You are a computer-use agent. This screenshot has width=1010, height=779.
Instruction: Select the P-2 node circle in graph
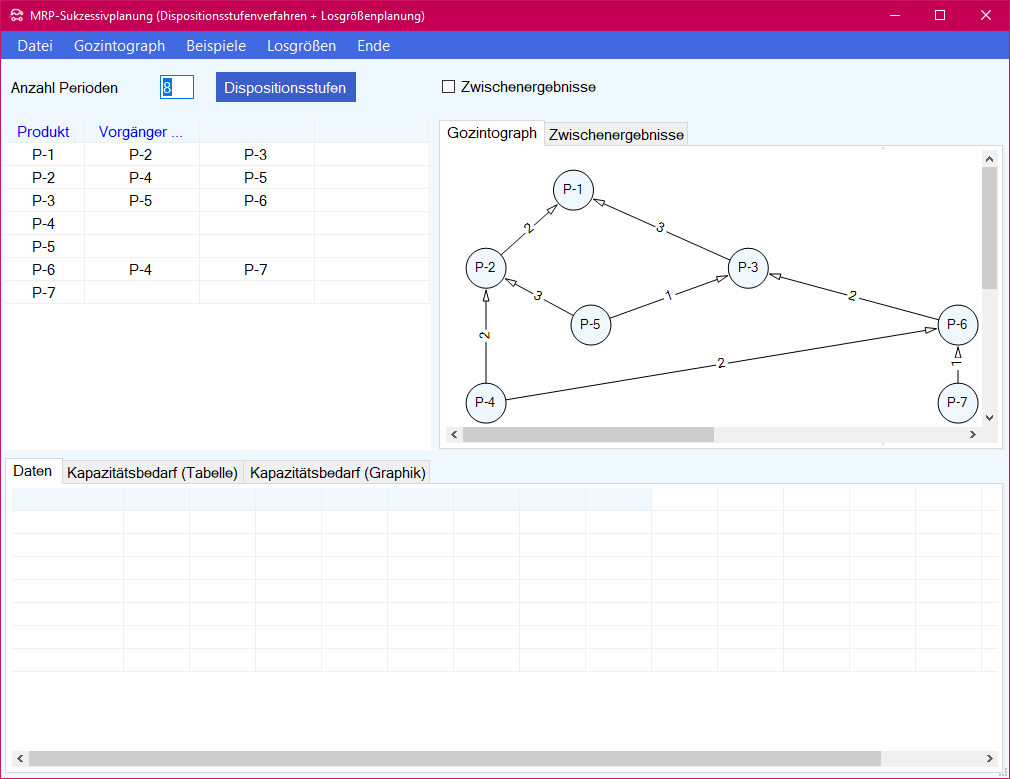tap(486, 267)
